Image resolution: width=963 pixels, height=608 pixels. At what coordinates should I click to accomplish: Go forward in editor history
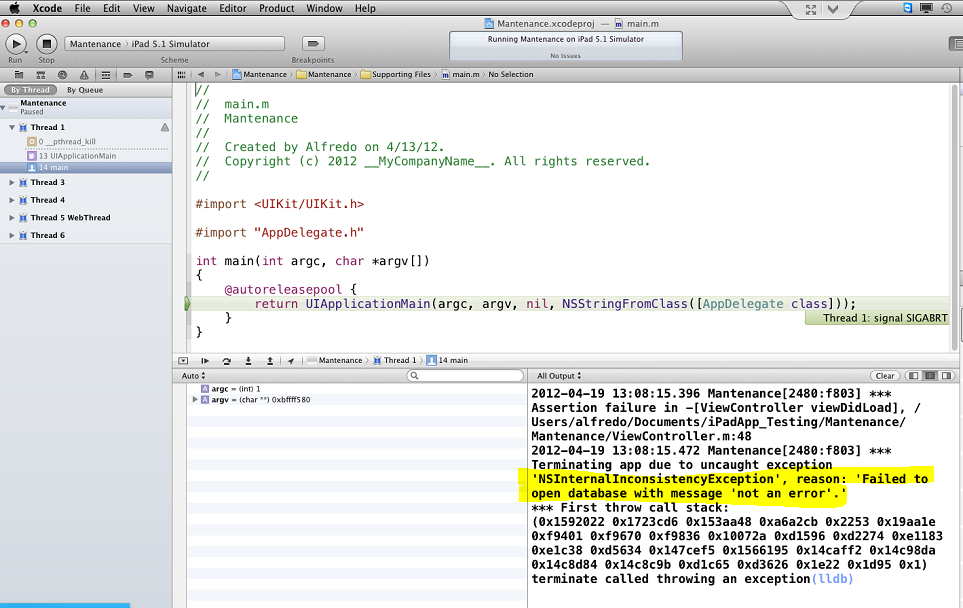click(217, 74)
